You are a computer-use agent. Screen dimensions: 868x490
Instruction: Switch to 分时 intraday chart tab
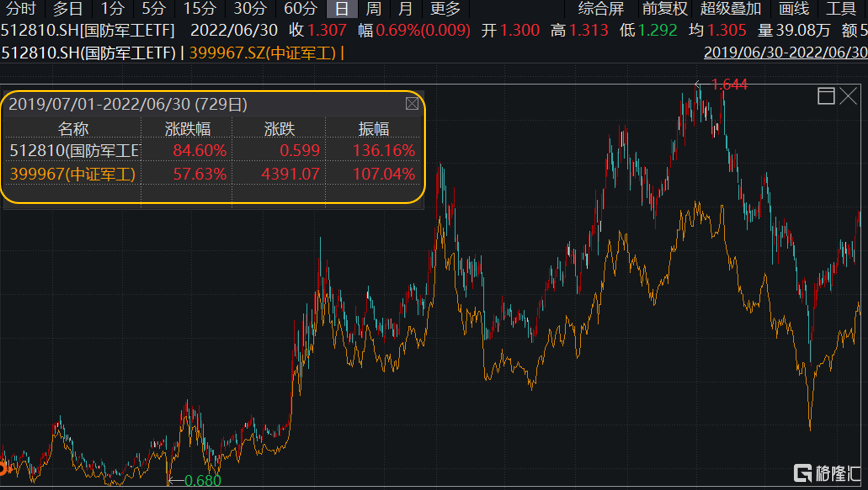tap(20, 8)
